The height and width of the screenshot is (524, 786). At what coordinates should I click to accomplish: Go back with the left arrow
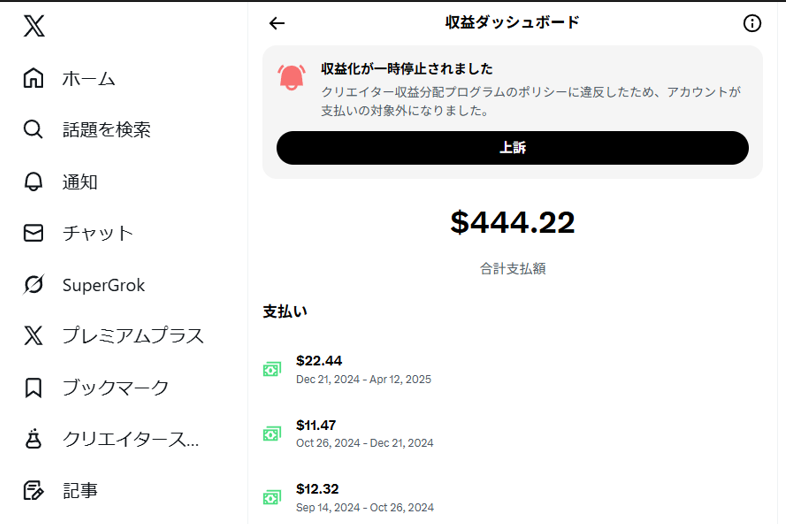(277, 23)
